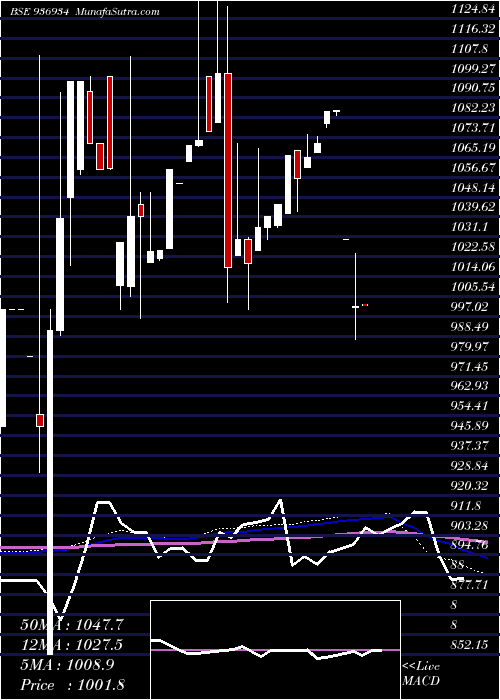Click the tallest red candlestick body

[x=228, y=170]
